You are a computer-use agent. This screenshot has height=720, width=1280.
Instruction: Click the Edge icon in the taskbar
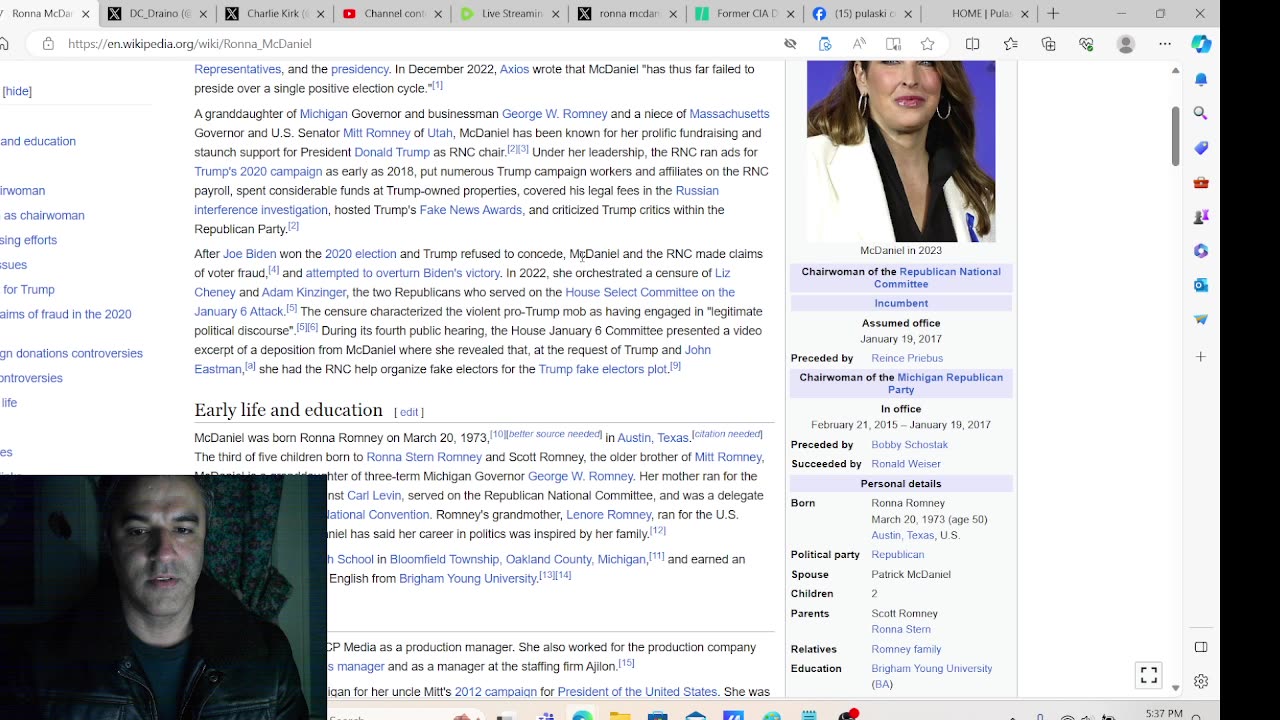coord(582,715)
